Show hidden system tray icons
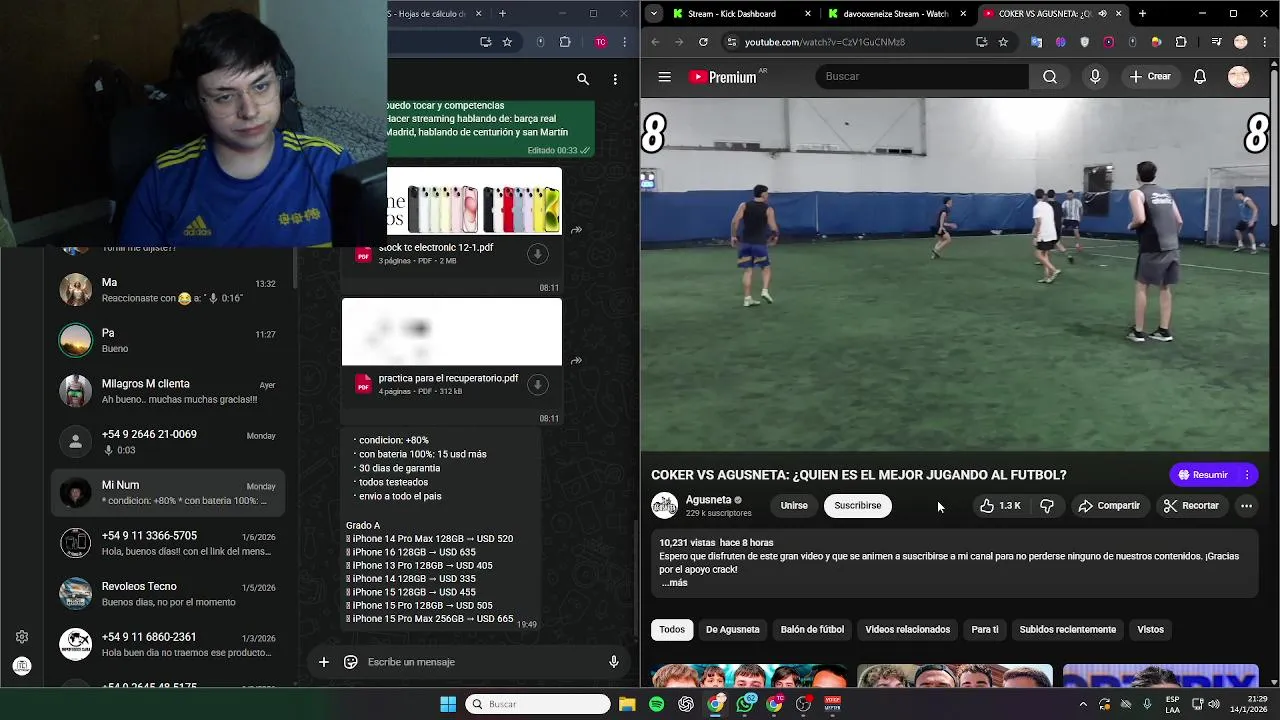Viewport: 1280px width, 720px height. [1083, 704]
